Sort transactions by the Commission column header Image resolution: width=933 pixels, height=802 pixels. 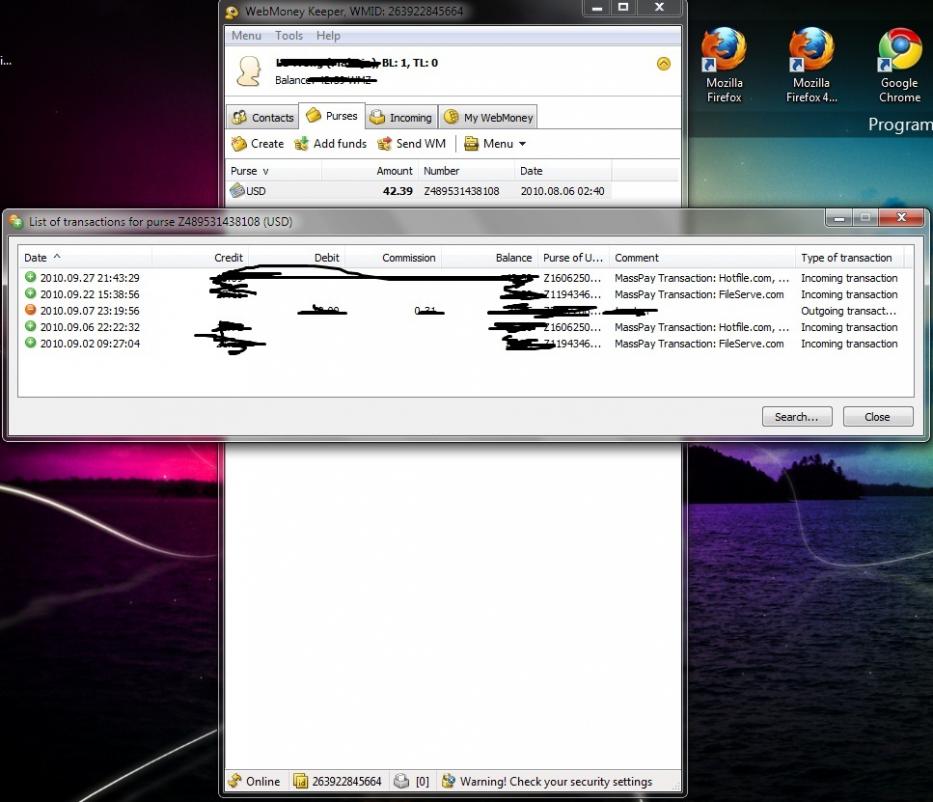click(393, 258)
